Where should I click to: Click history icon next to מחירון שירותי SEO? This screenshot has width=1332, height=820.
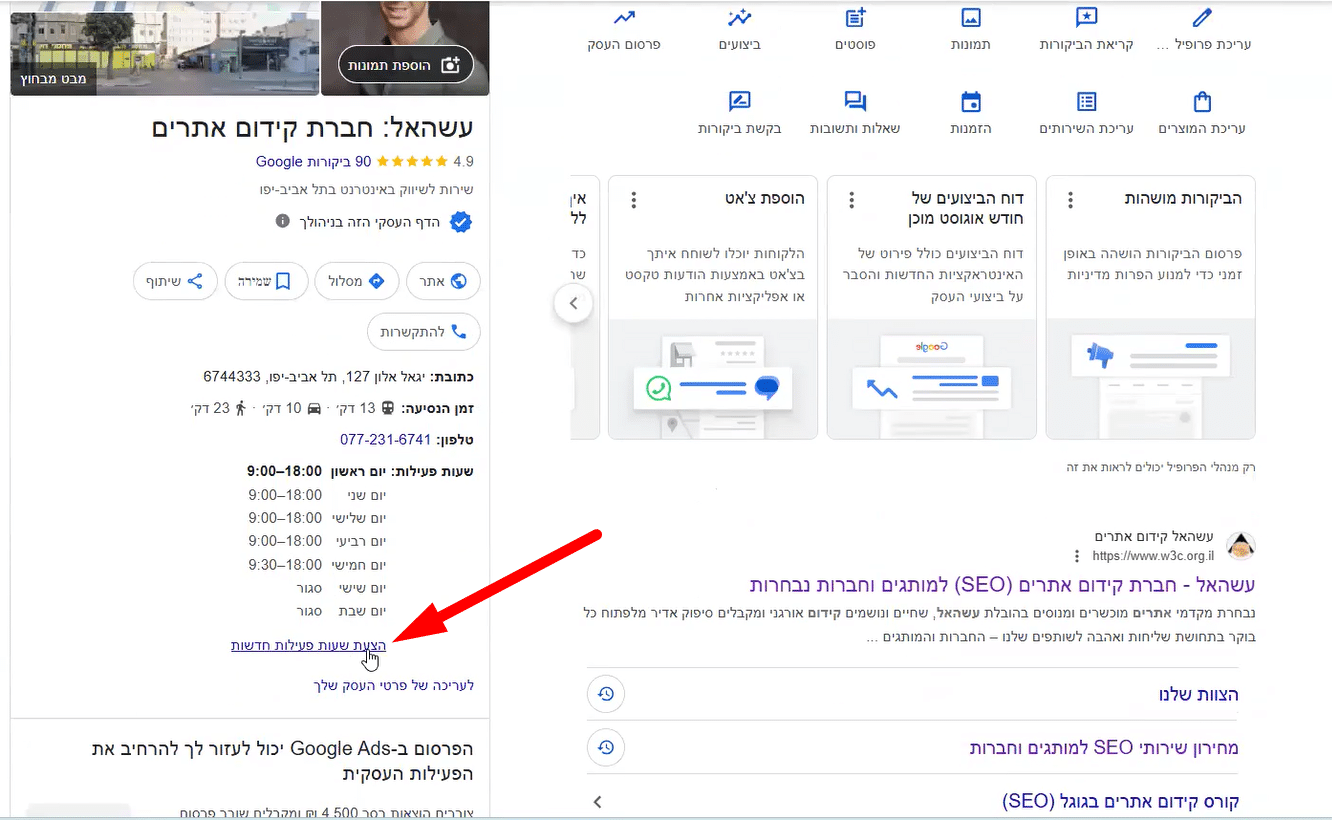(x=606, y=747)
